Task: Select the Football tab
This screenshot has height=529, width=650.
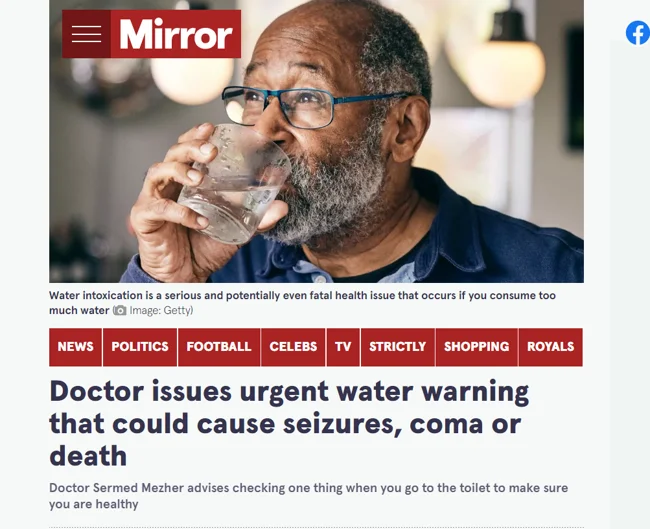Action: pos(219,347)
